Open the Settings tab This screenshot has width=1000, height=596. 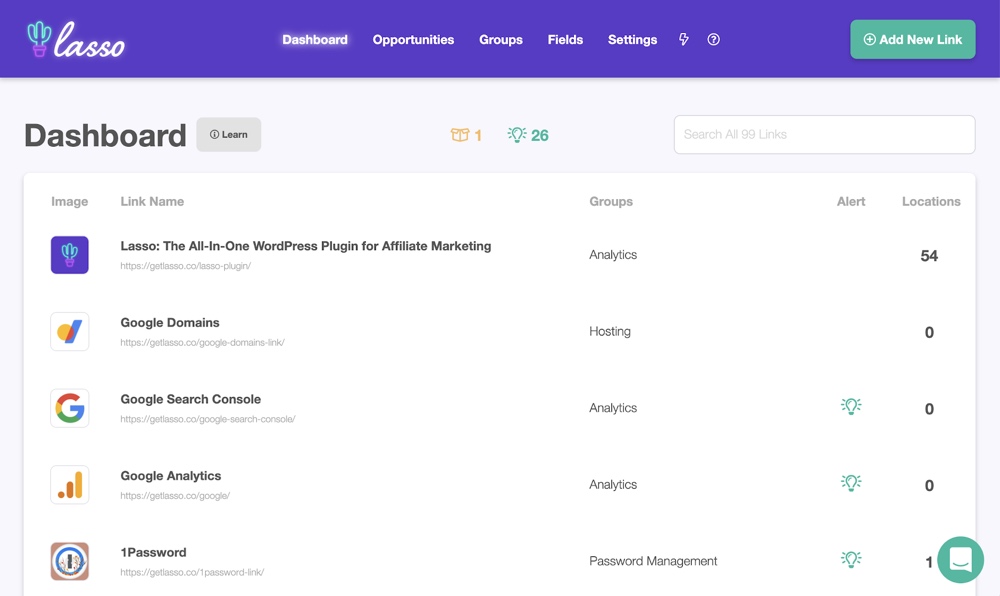click(x=632, y=40)
